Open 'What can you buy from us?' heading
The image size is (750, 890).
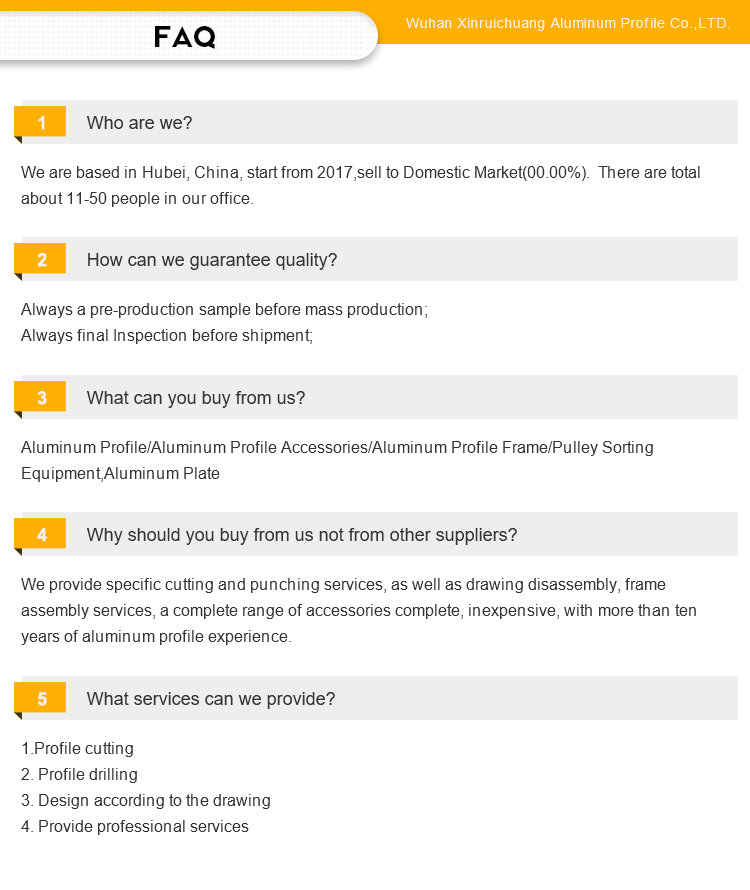(196, 398)
